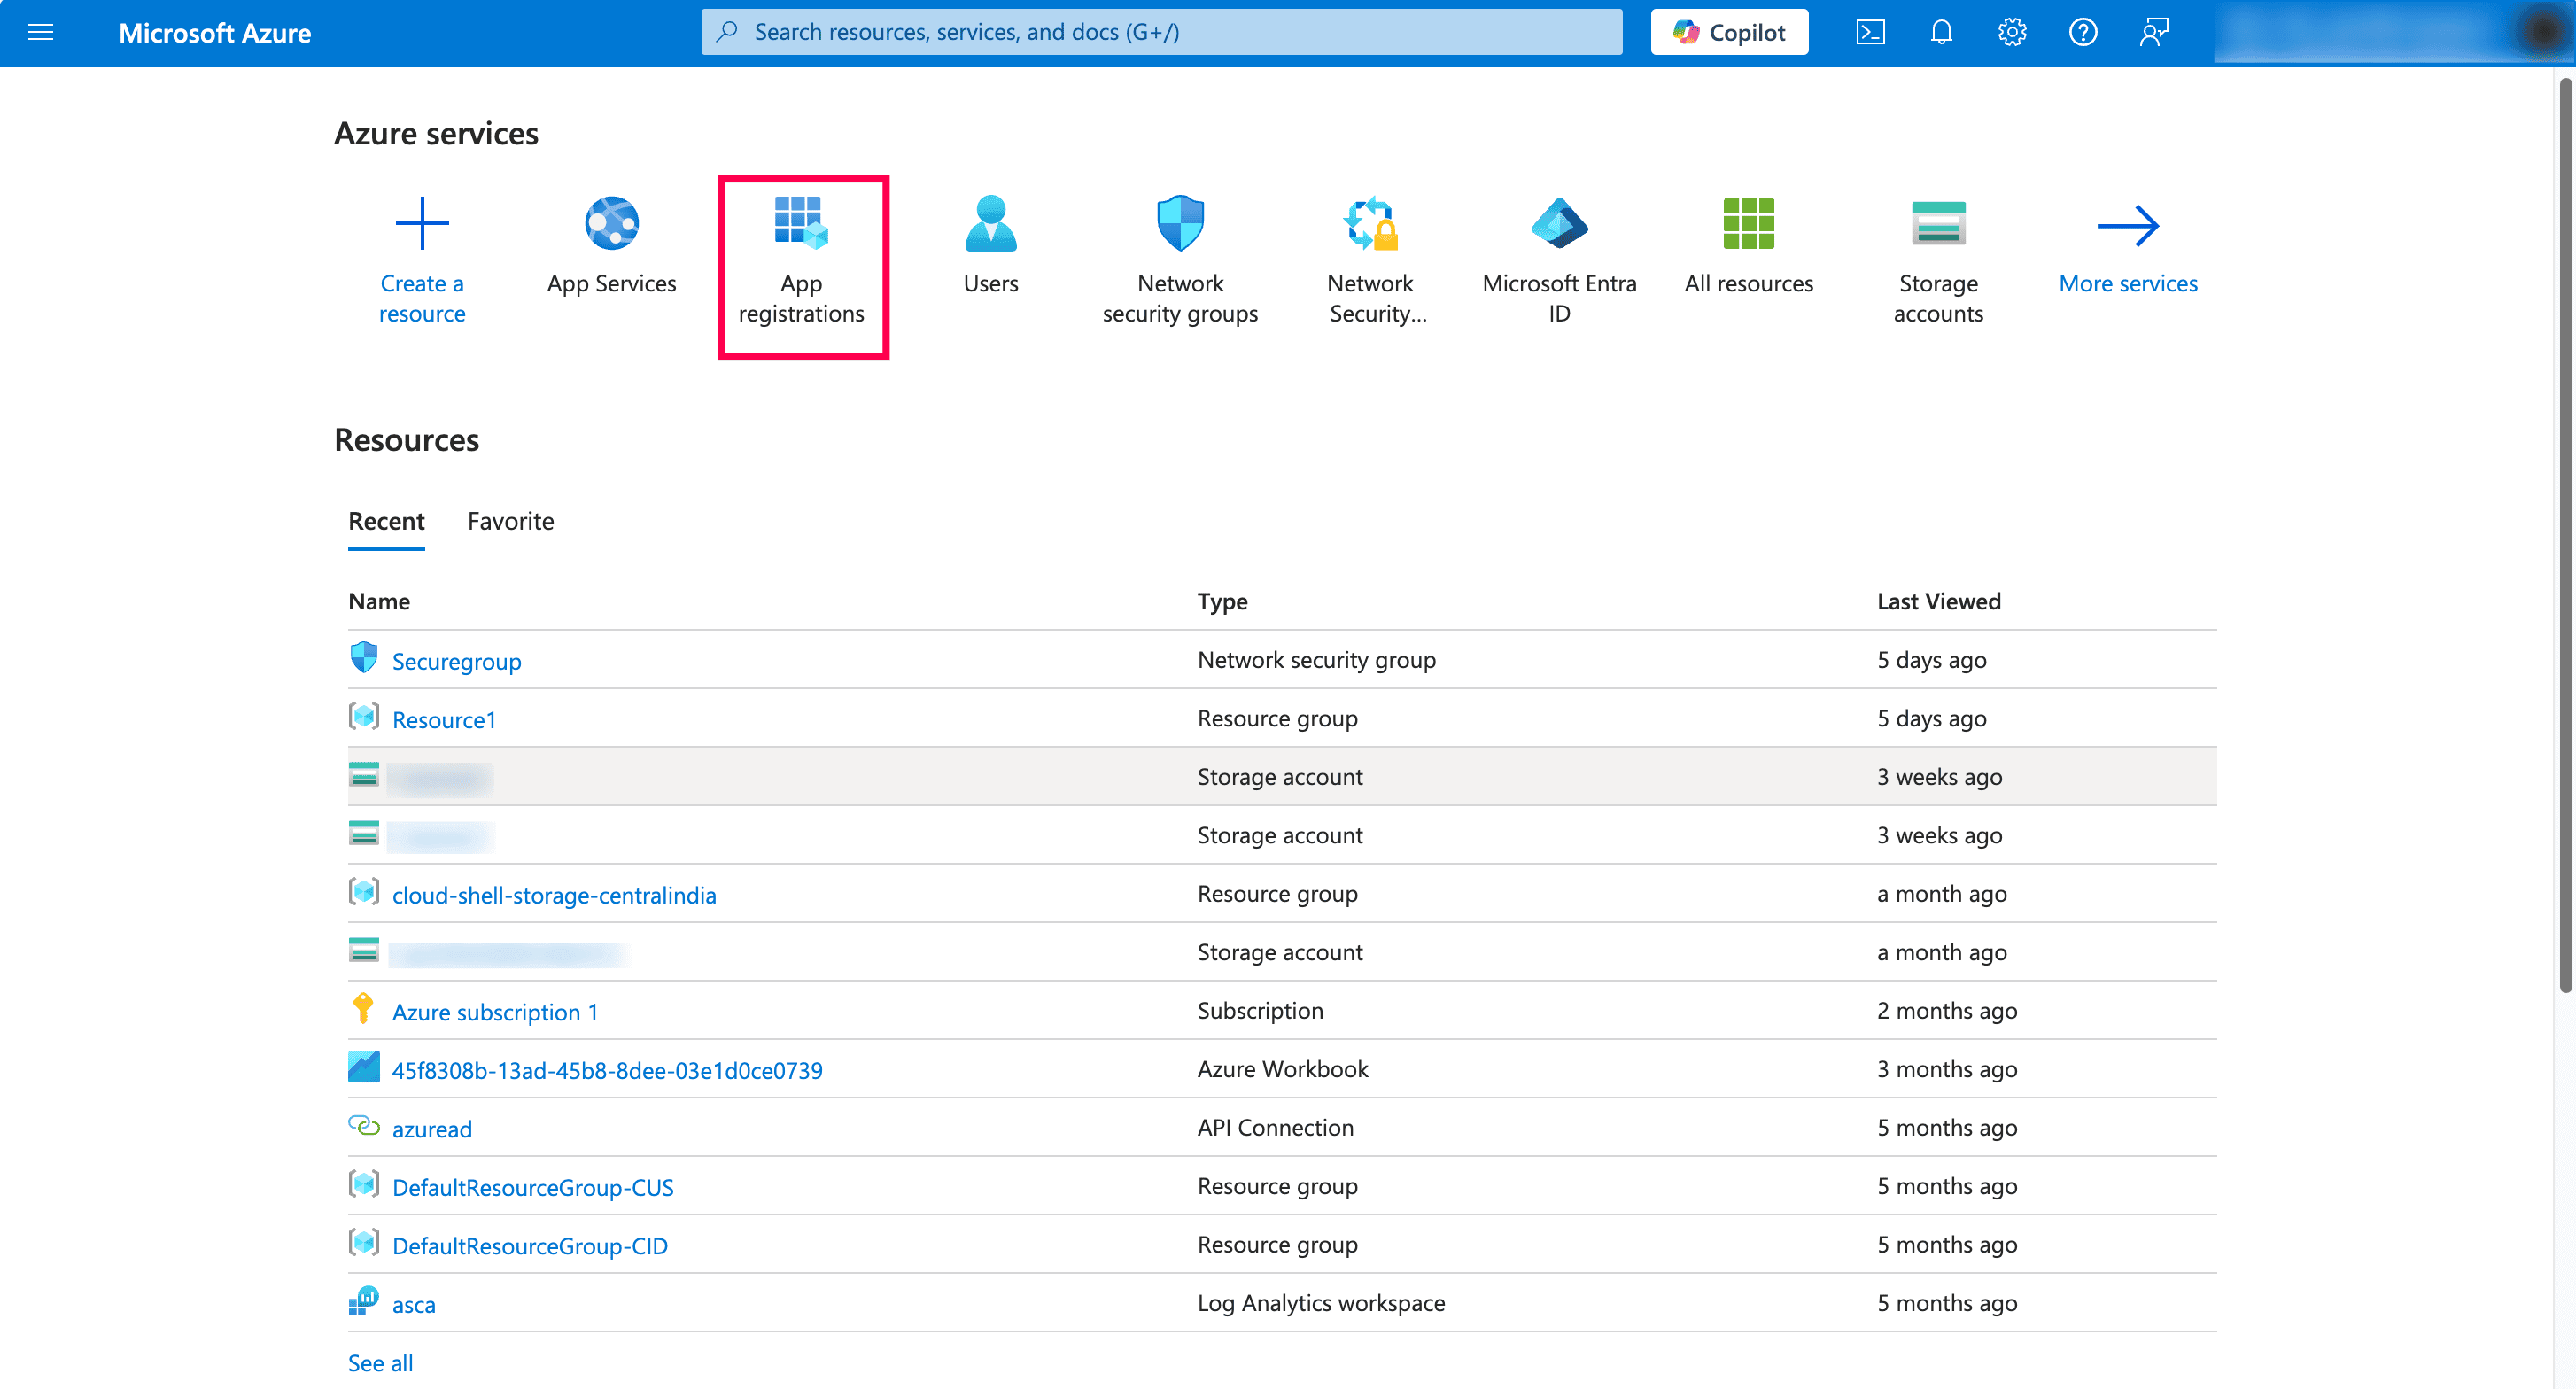
Task: Launch Copilot from the header
Action: (x=1729, y=32)
